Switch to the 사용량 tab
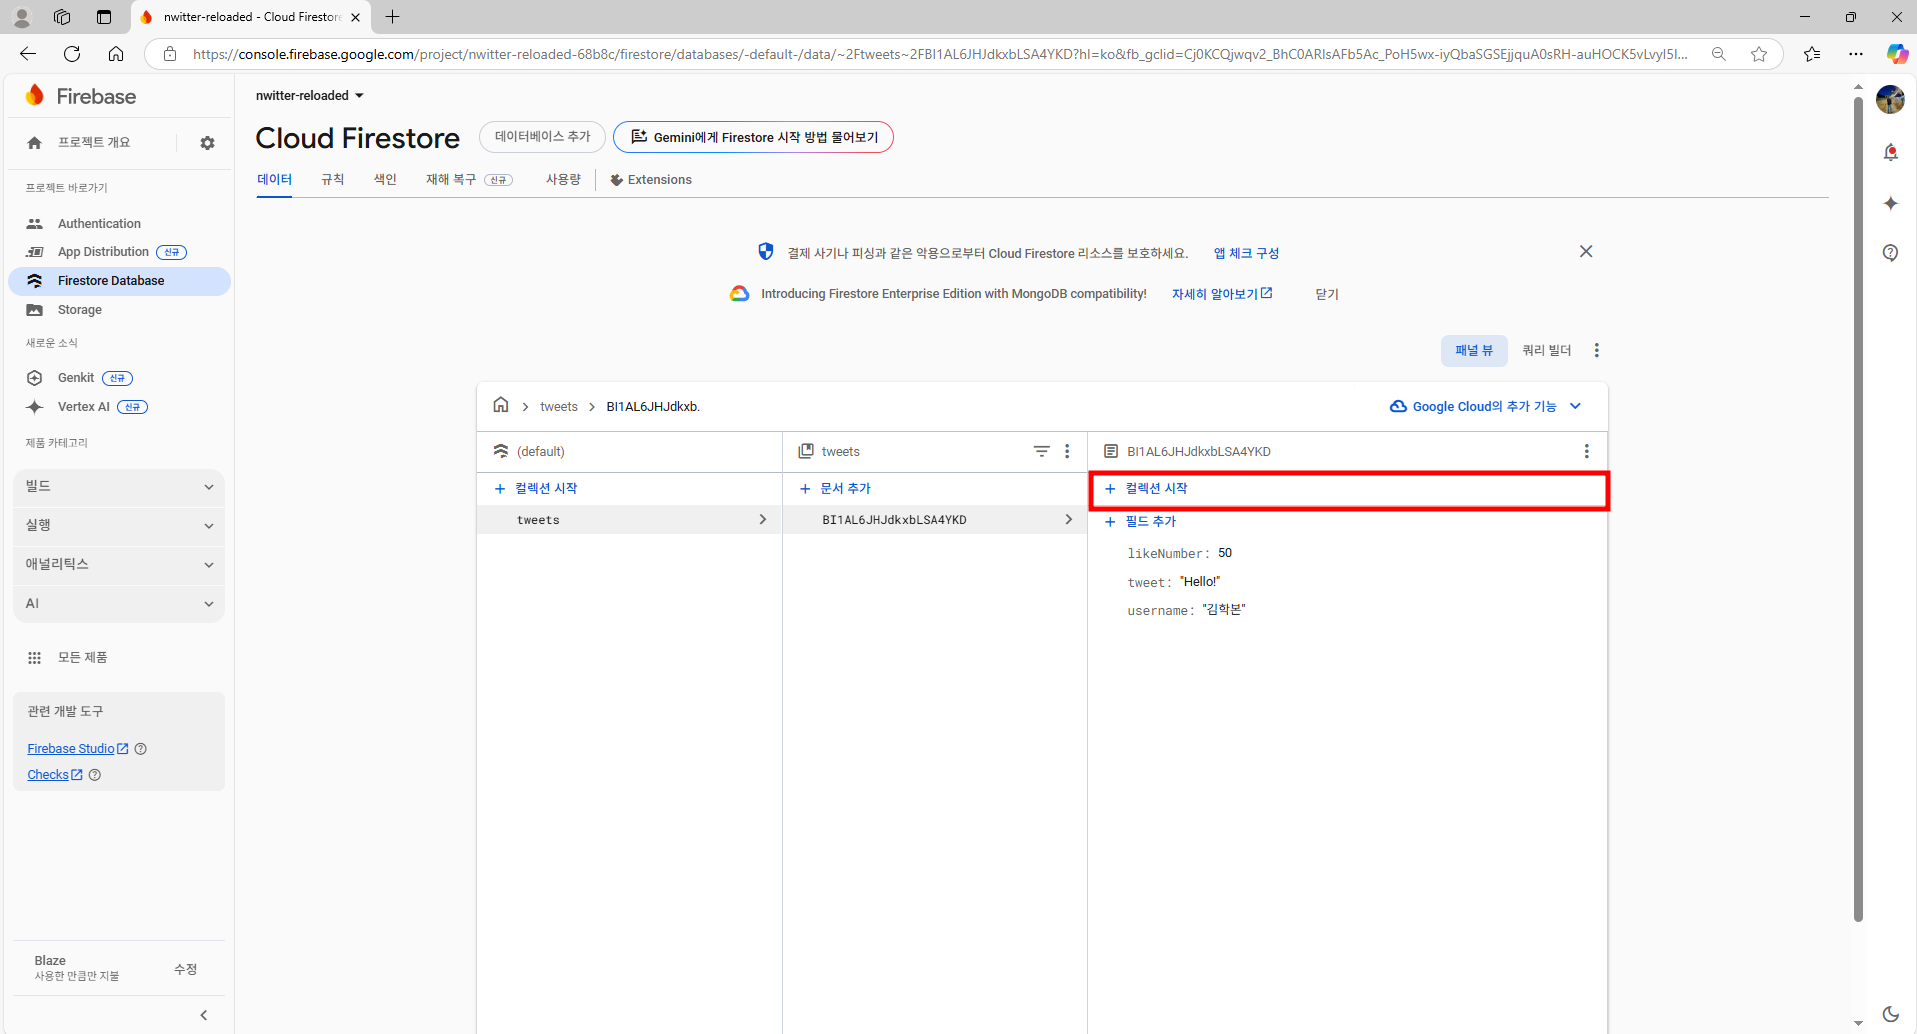This screenshot has height=1034, width=1917. (563, 180)
